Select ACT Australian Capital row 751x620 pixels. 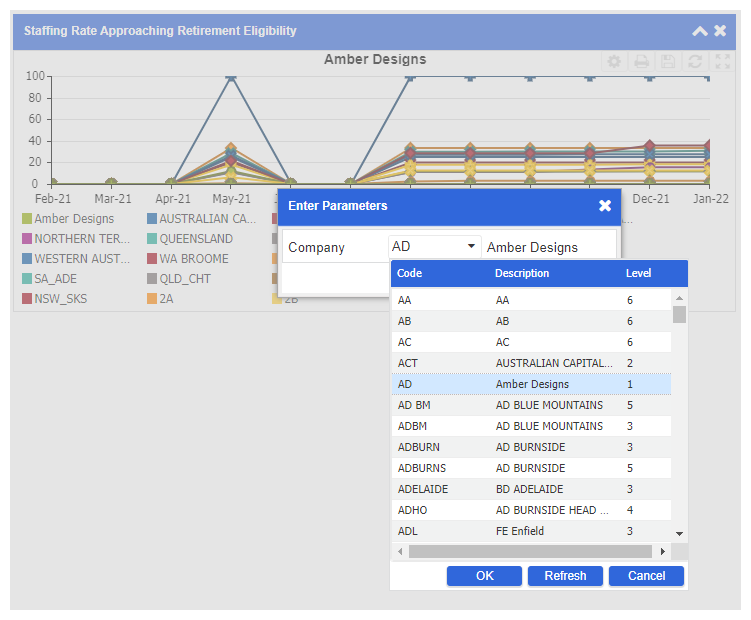[x=531, y=363]
